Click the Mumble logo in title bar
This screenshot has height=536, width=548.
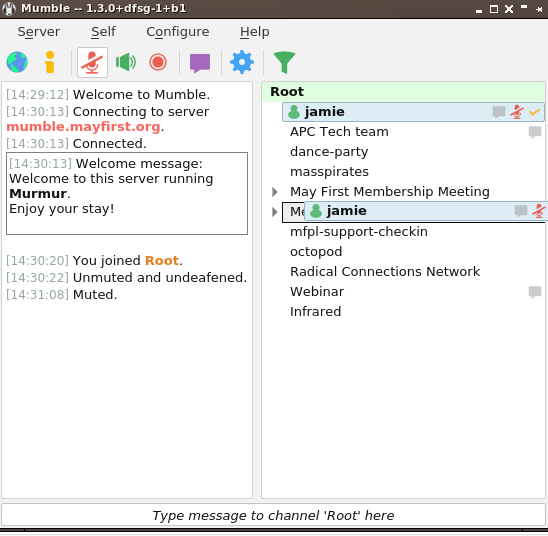point(9,9)
